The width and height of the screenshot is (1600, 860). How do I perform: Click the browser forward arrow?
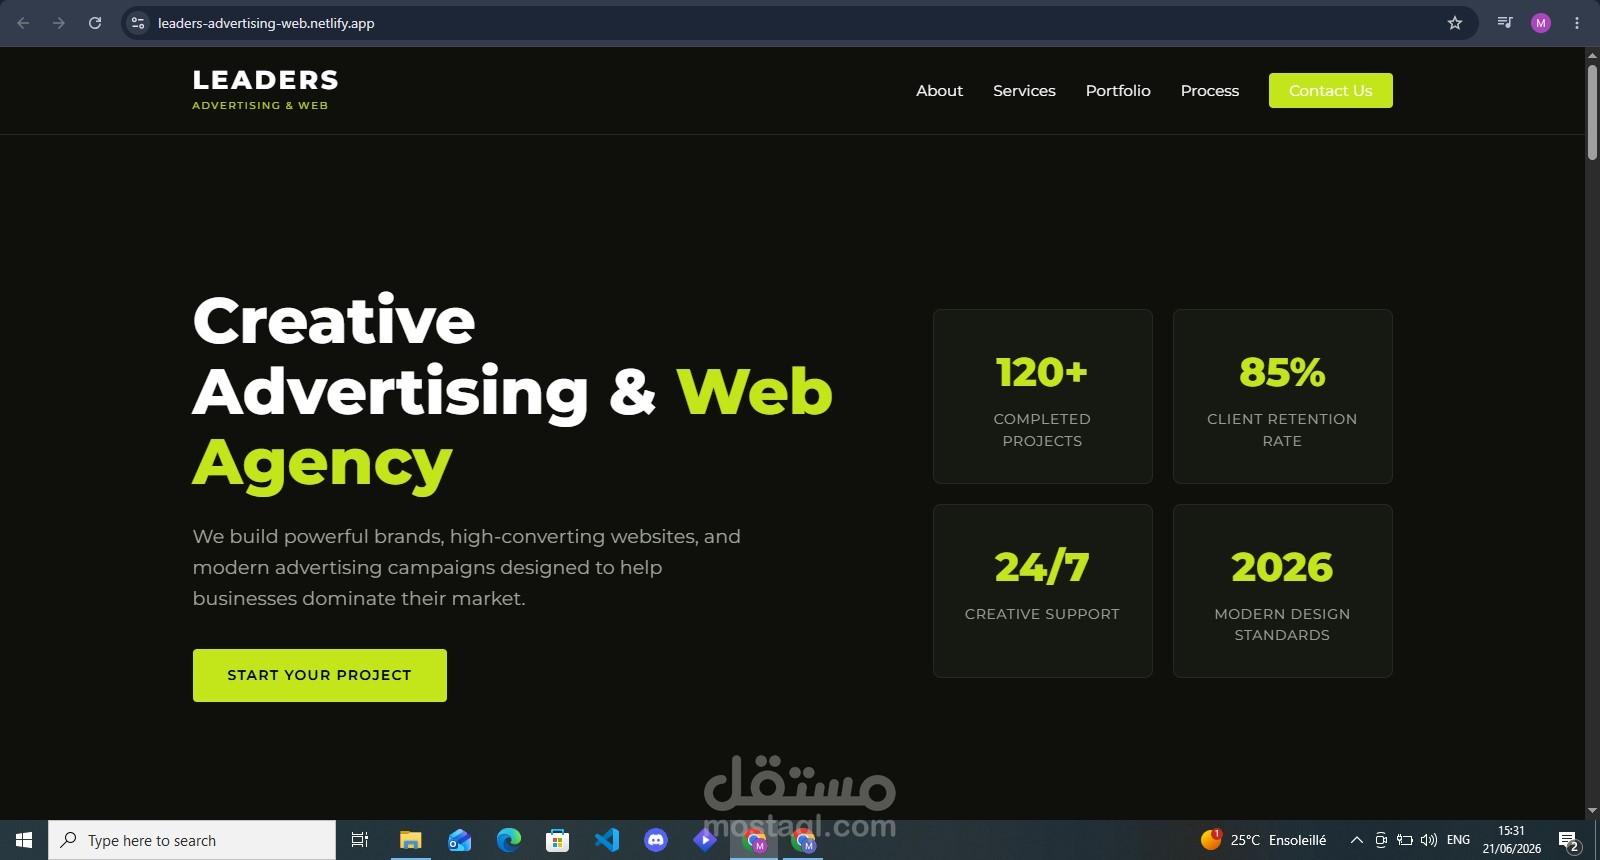point(59,23)
